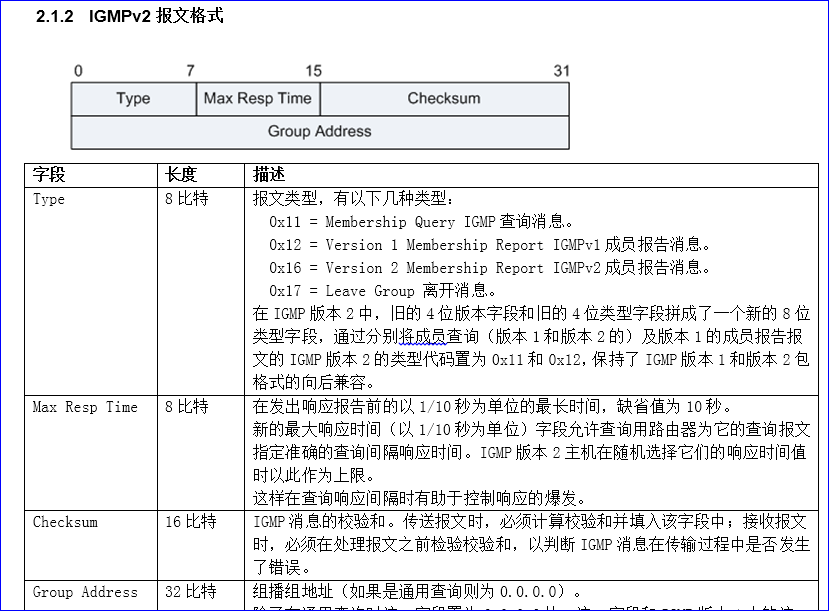This screenshot has height=611, width=829.
Task: Click the 0x16 Version 2 Membership Report line
Action: 490,268
